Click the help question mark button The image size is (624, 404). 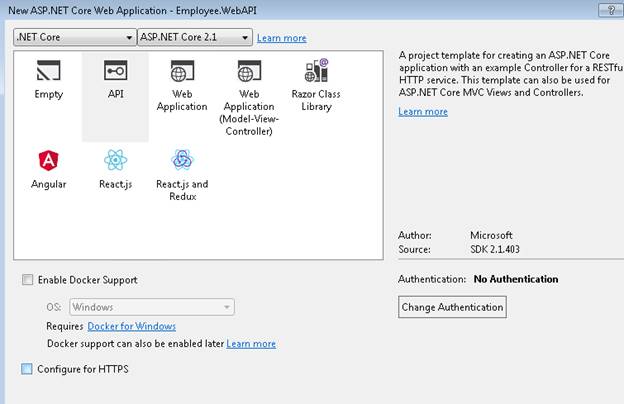611,10
